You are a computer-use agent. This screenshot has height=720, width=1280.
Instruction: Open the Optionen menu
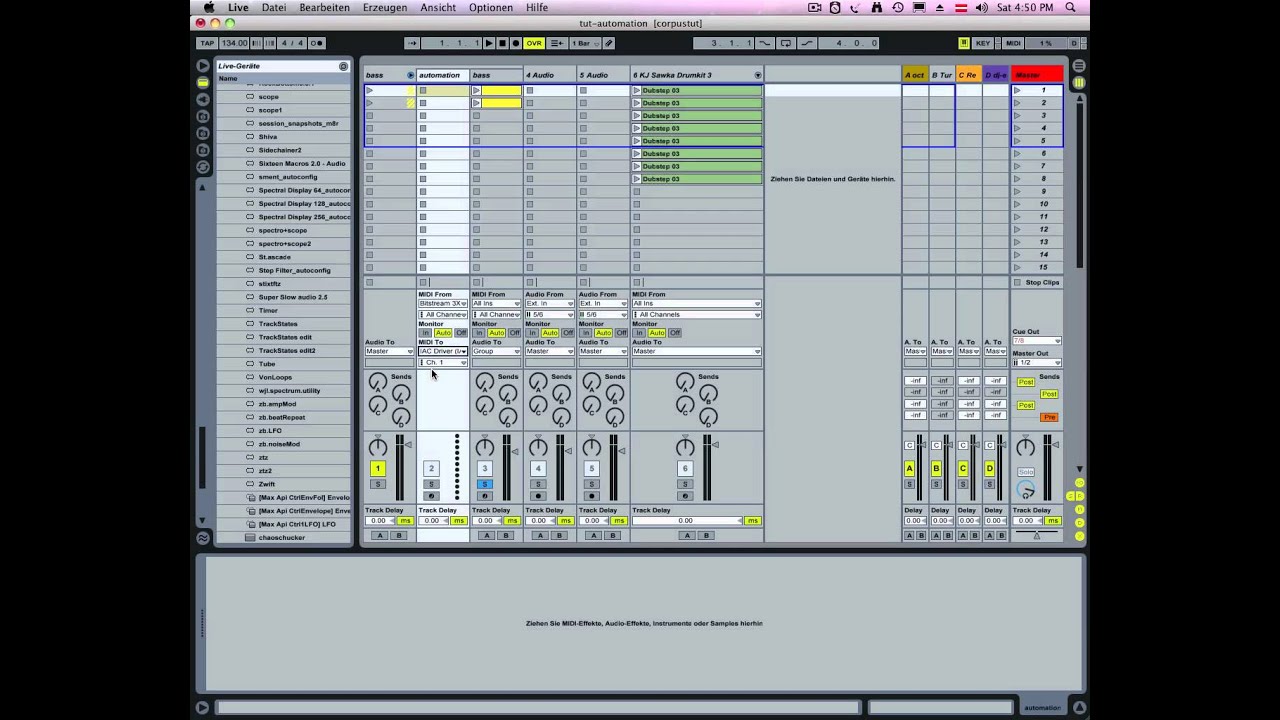point(491,7)
